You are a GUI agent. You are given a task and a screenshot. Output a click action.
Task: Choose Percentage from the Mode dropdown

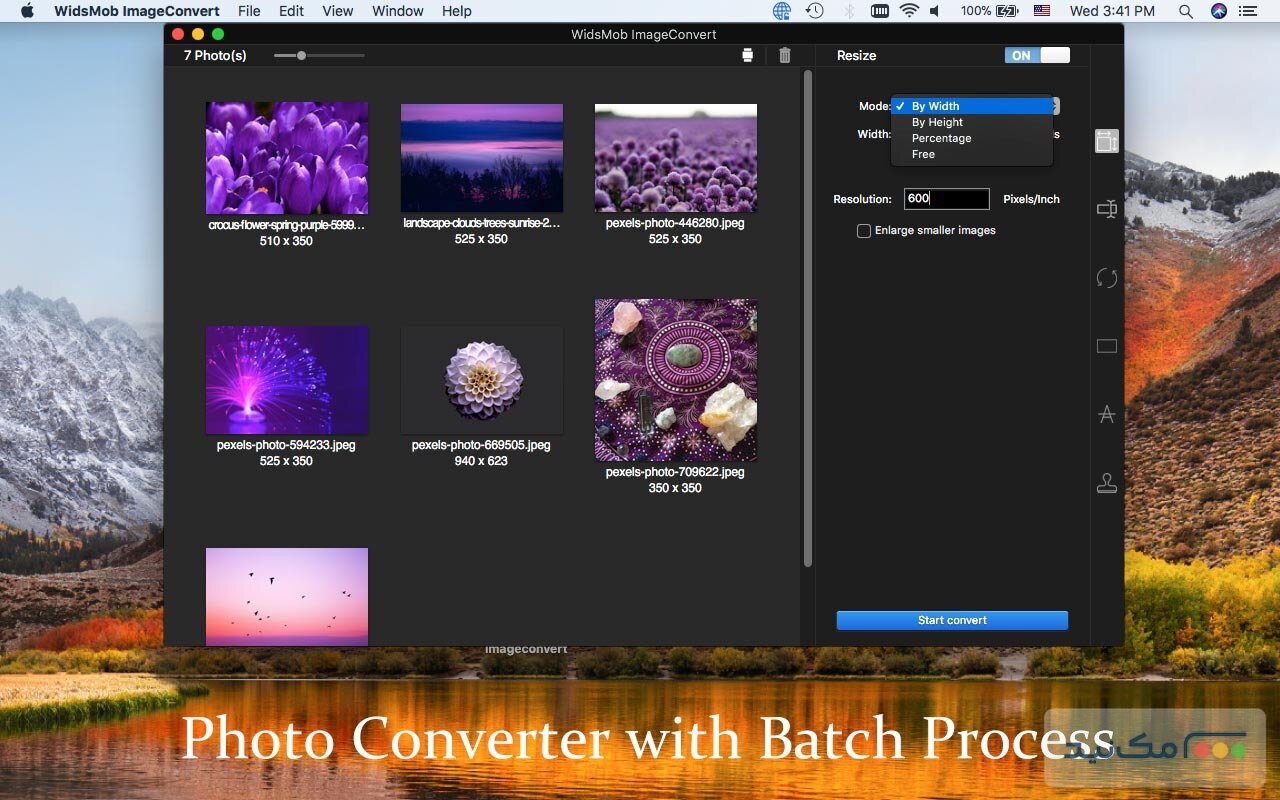point(941,138)
